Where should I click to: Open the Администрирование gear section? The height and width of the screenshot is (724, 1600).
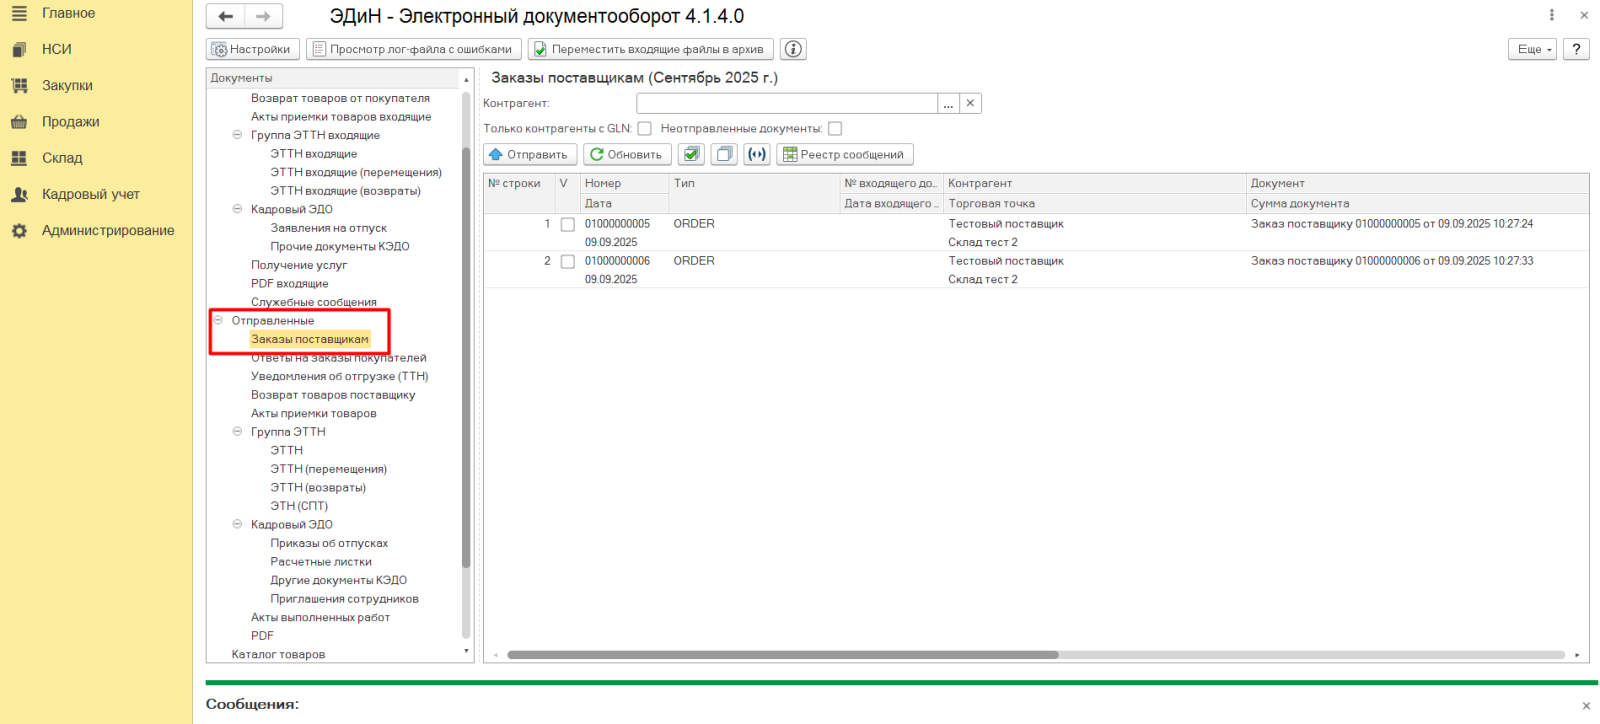(107, 230)
